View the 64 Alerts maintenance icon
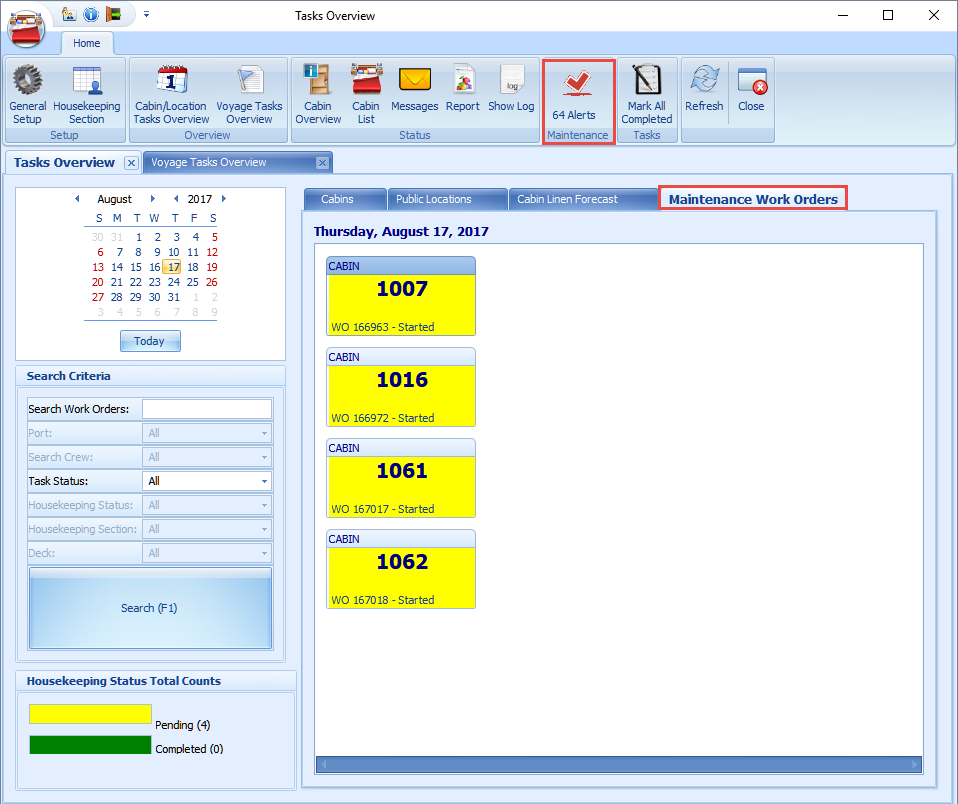The image size is (958, 804). [578, 90]
